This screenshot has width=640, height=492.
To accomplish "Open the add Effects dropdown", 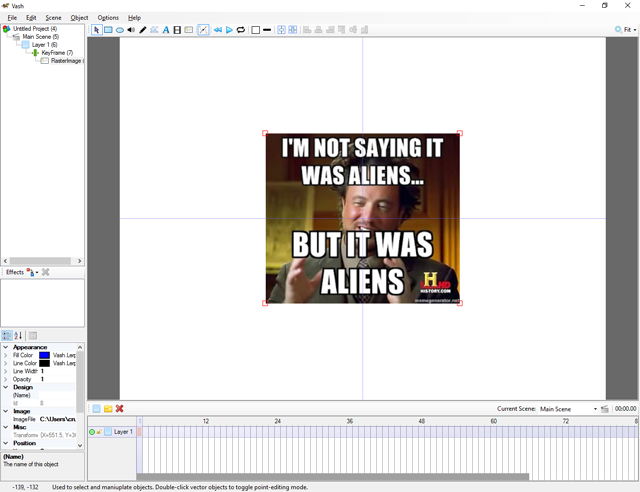I will tap(32, 272).
